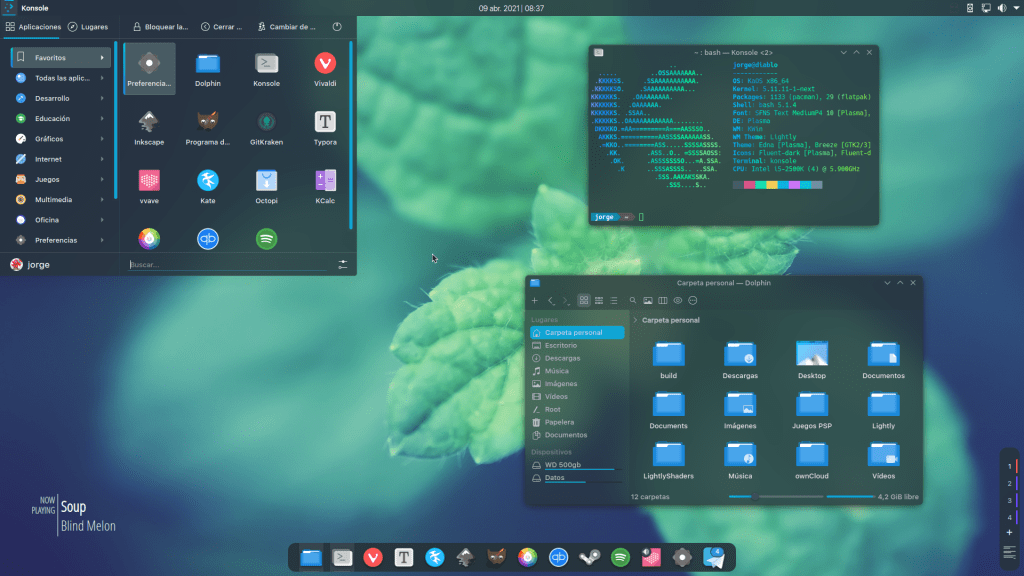Image resolution: width=1024 pixels, height=576 pixels.
Task: Open Telegram from the dock
Action: coord(714,557)
